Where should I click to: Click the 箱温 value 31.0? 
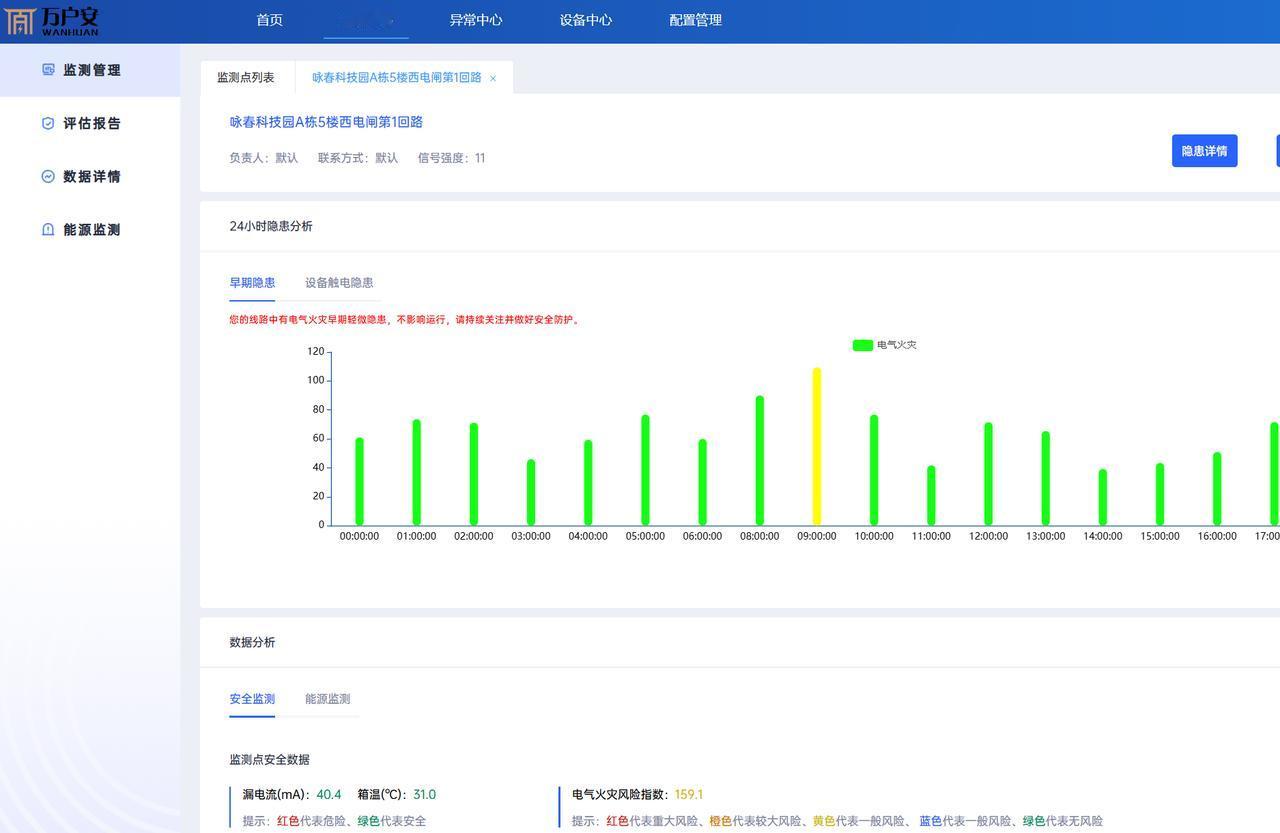pyautogui.click(x=424, y=795)
